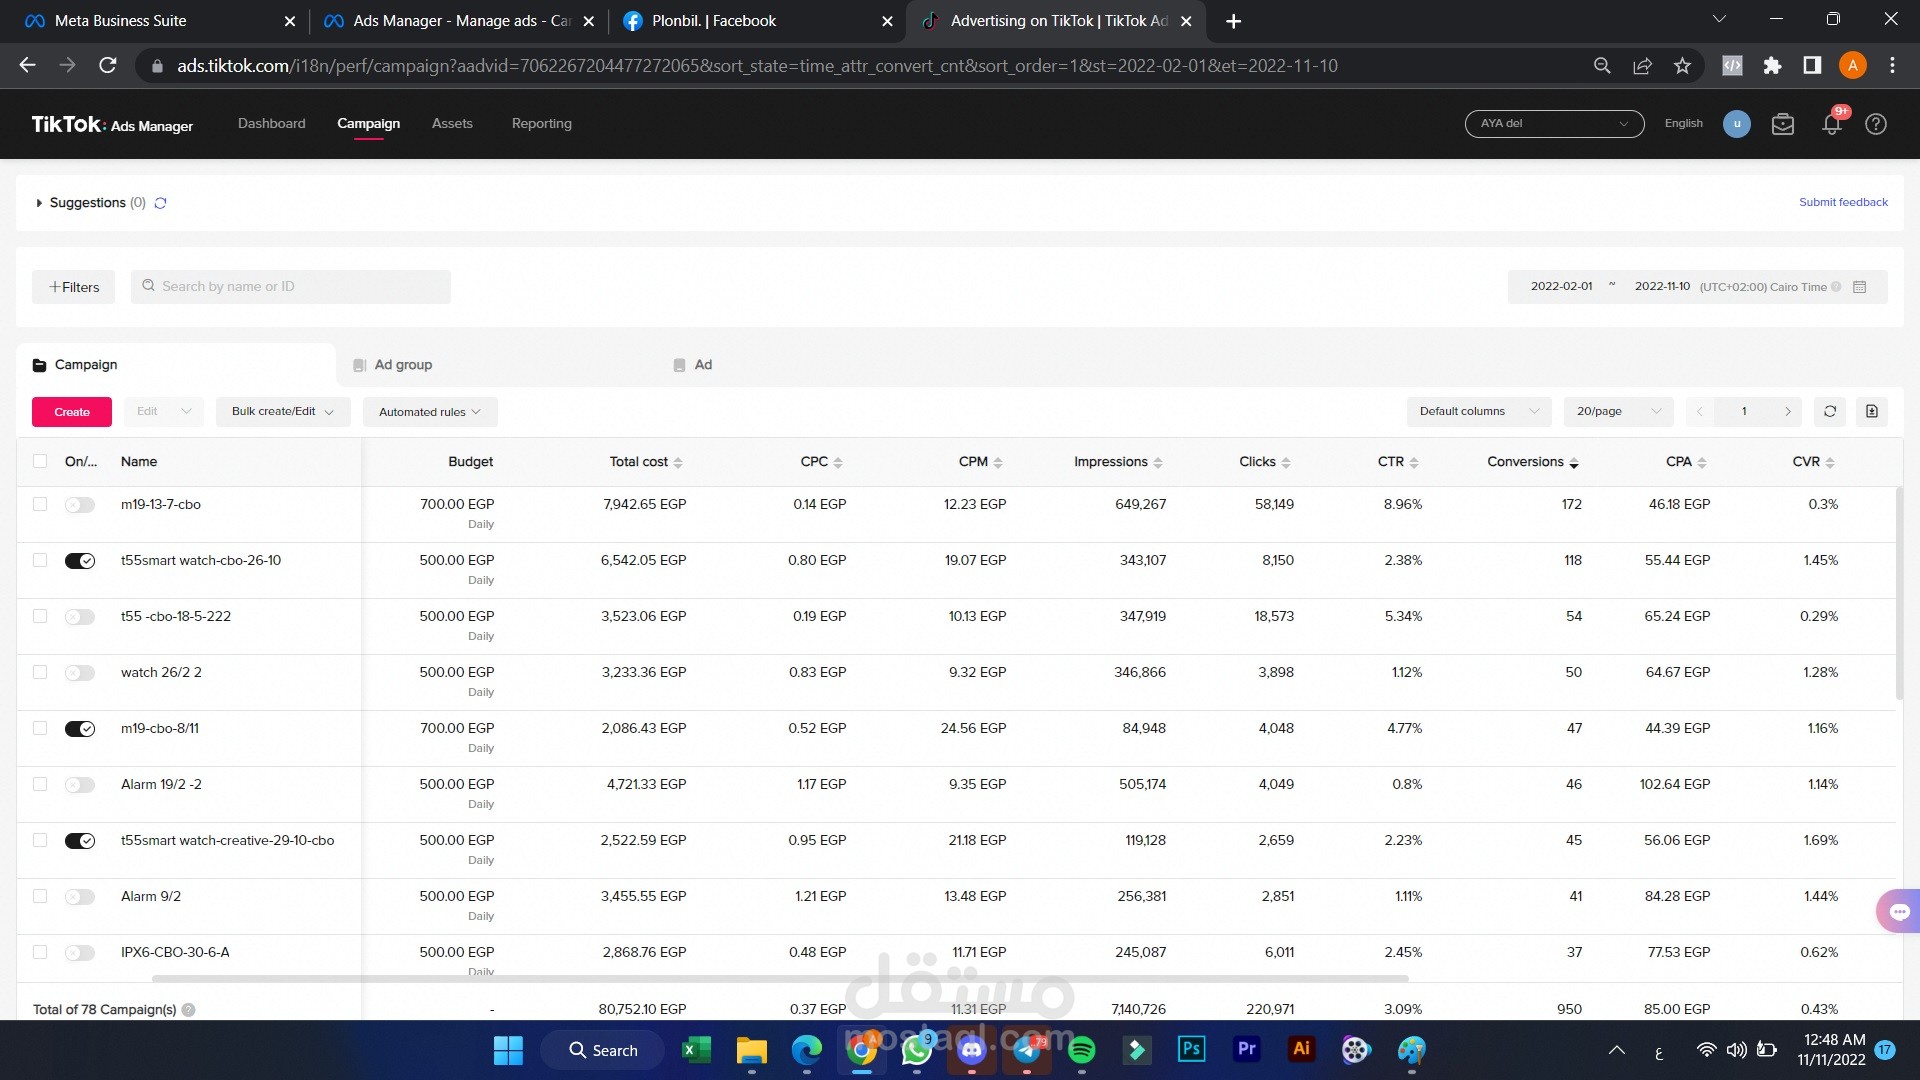
Task: Open the business center briefcase icon
Action: pyautogui.click(x=1783, y=124)
